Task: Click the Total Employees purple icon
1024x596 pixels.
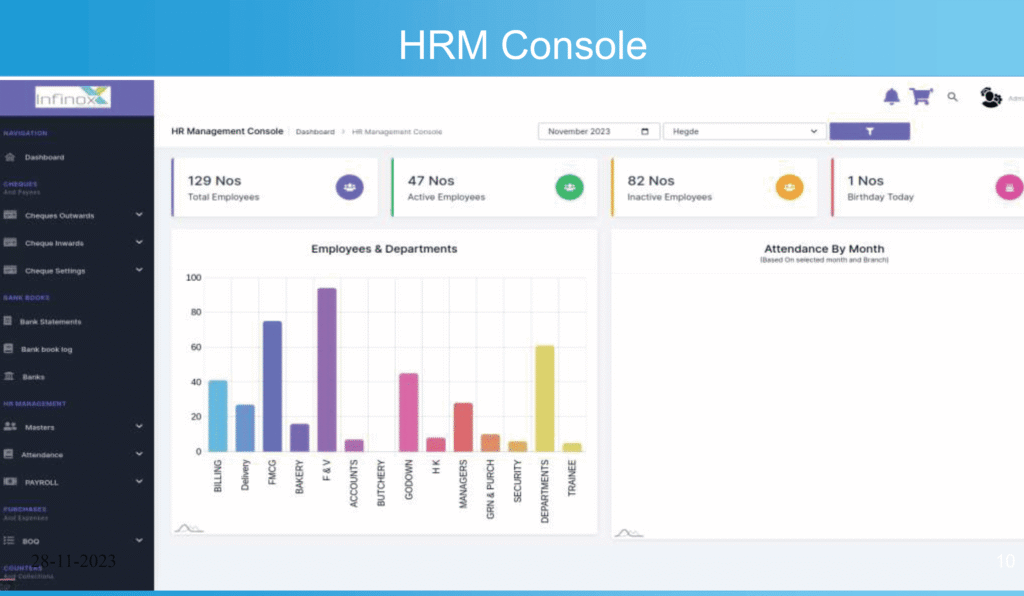Action: pyautogui.click(x=348, y=187)
